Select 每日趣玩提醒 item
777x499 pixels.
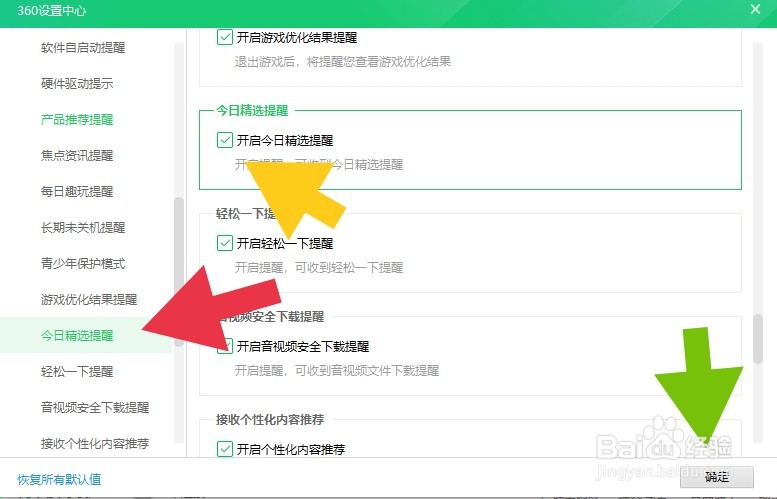point(77,191)
